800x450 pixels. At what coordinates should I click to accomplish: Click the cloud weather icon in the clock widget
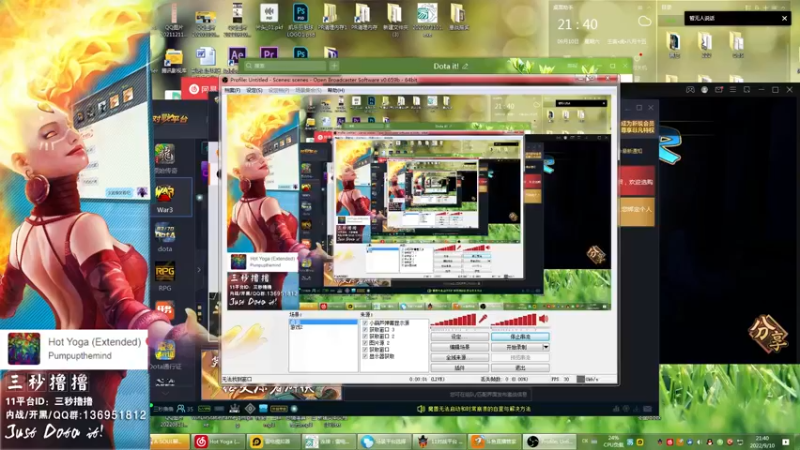click(644, 21)
